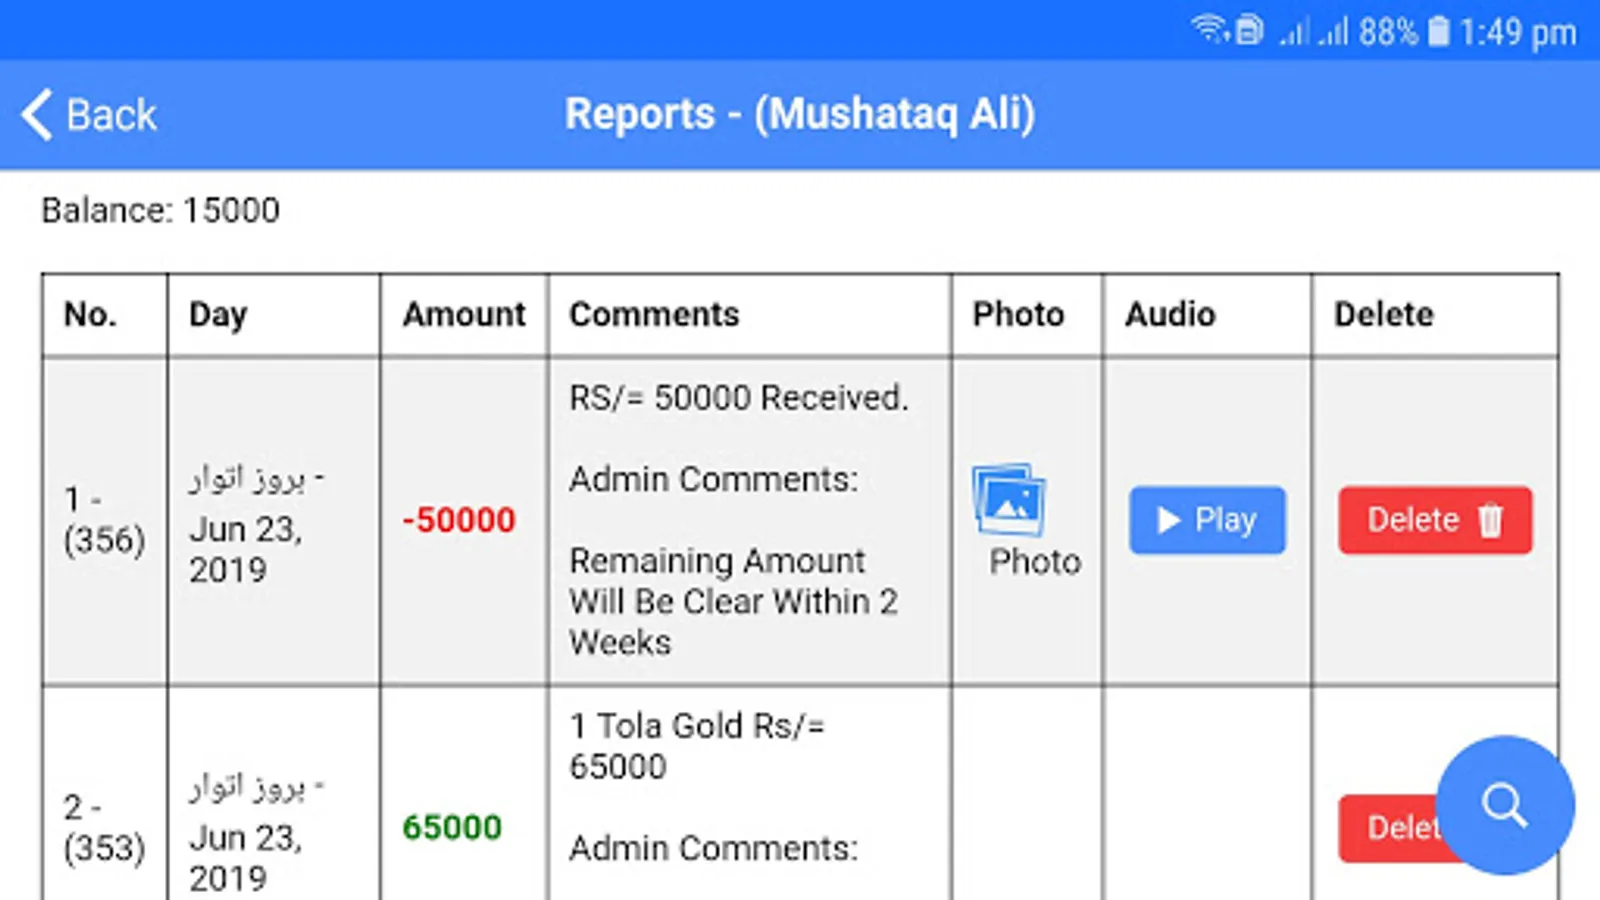Tap the green 65000 amount
Viewport: 1600px width, 900px height.
tap(452, 828)
